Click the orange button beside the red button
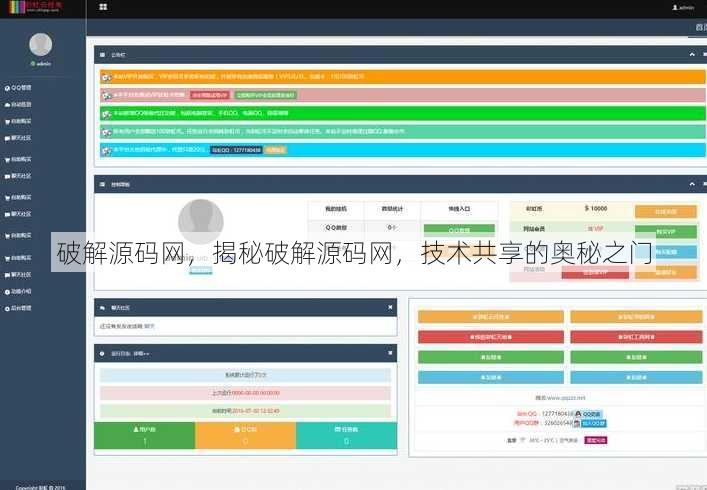The image size is (707, 490). (666, 272)
